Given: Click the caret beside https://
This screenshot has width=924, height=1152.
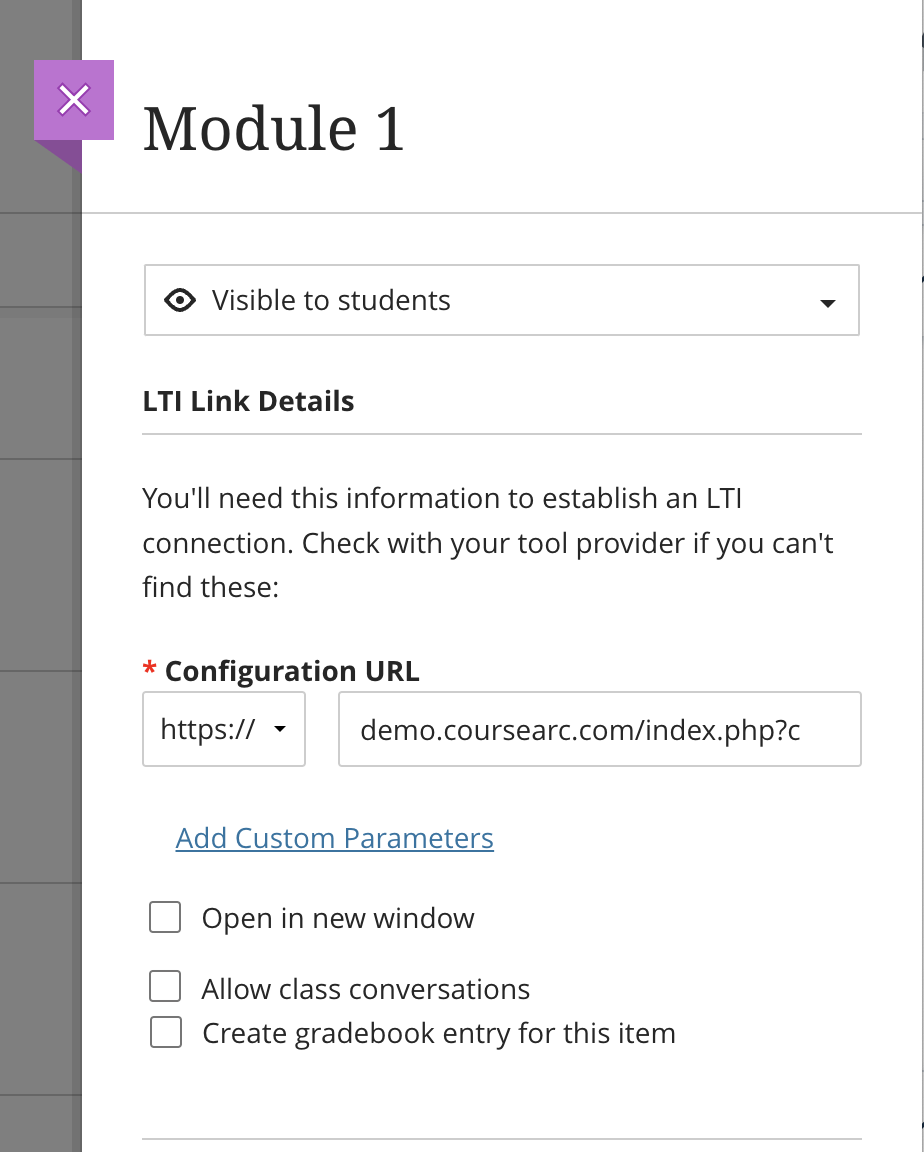Looking at the screenshot, I should click(280, 730).
